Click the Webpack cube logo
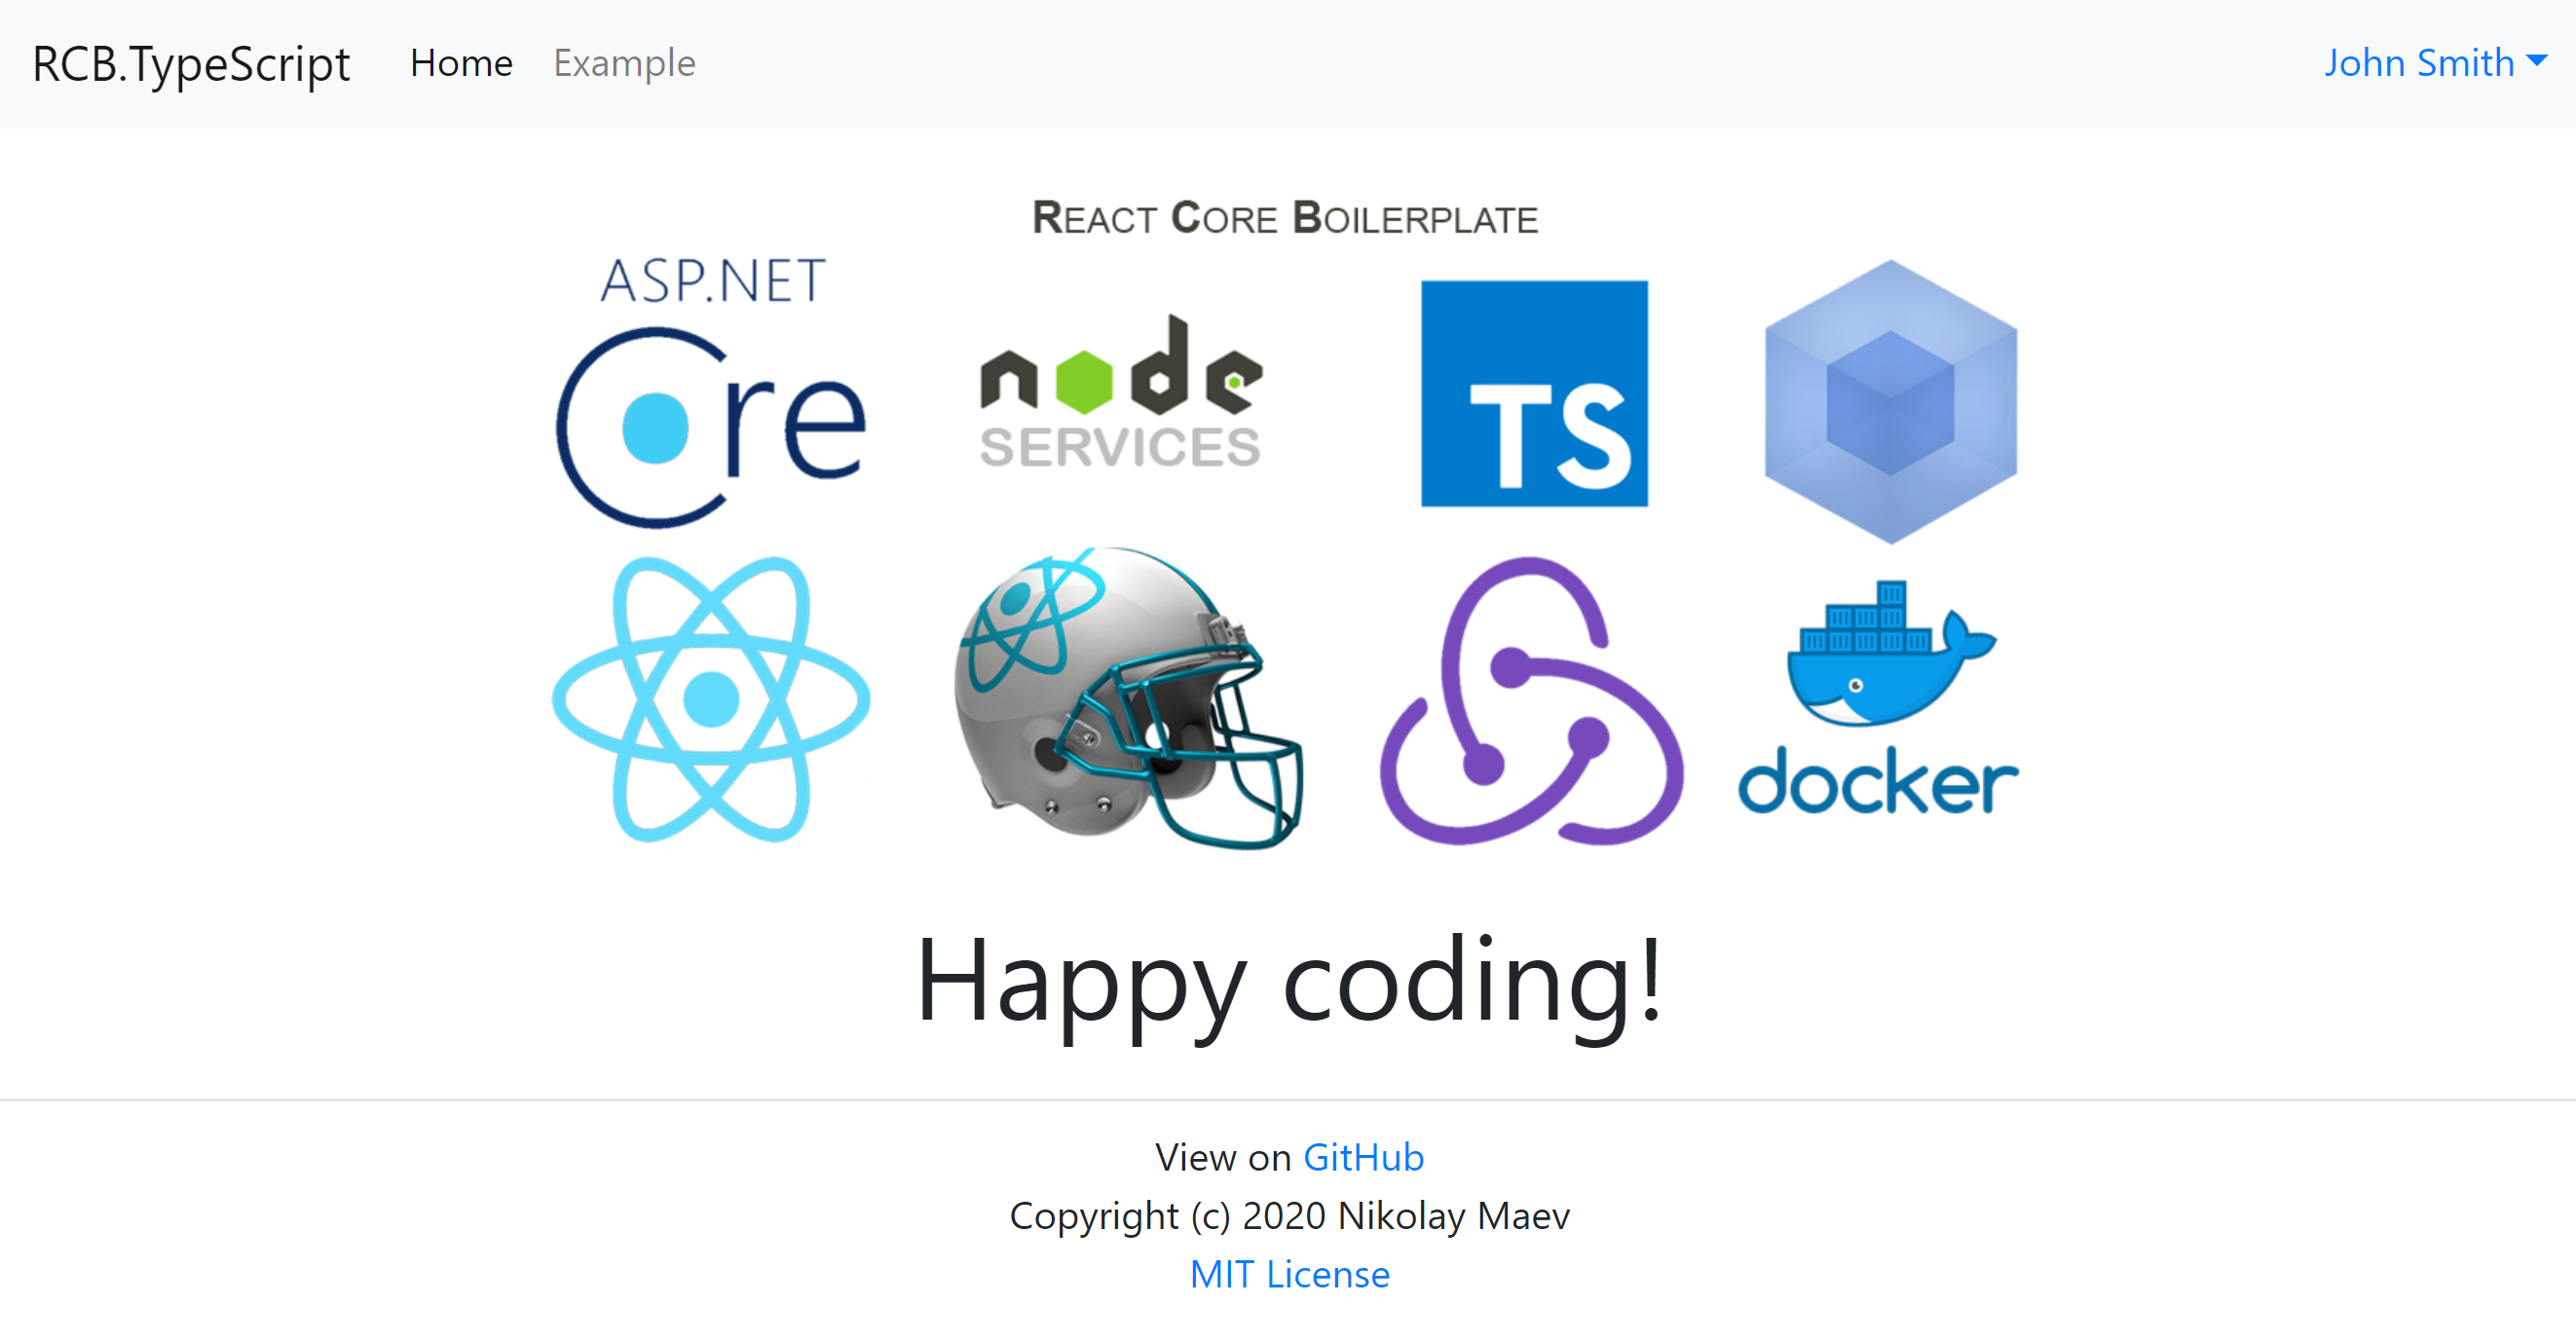2576x1342 pixels. point(1890,402)
